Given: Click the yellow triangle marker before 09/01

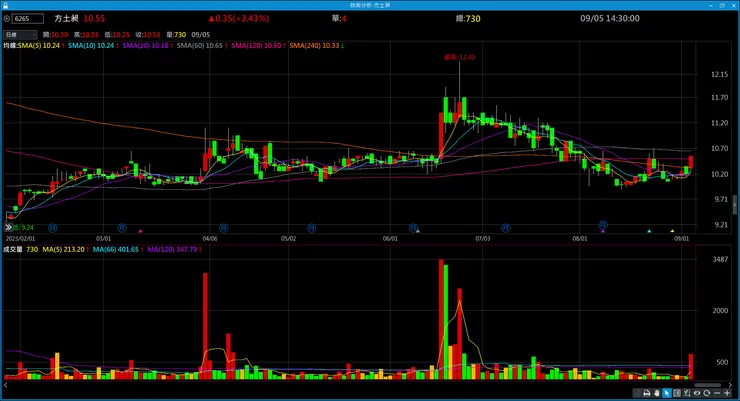Looking at the screenshot, I should 672,231.
